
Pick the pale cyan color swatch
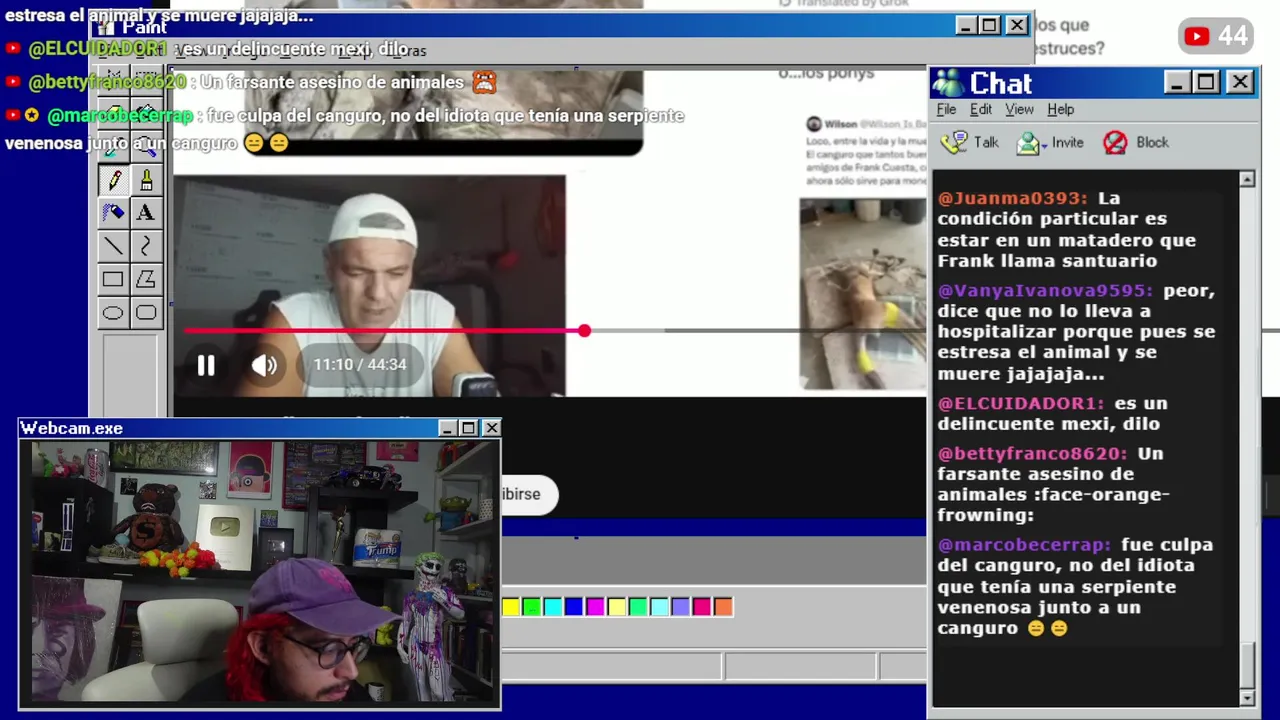coord(659,606)
